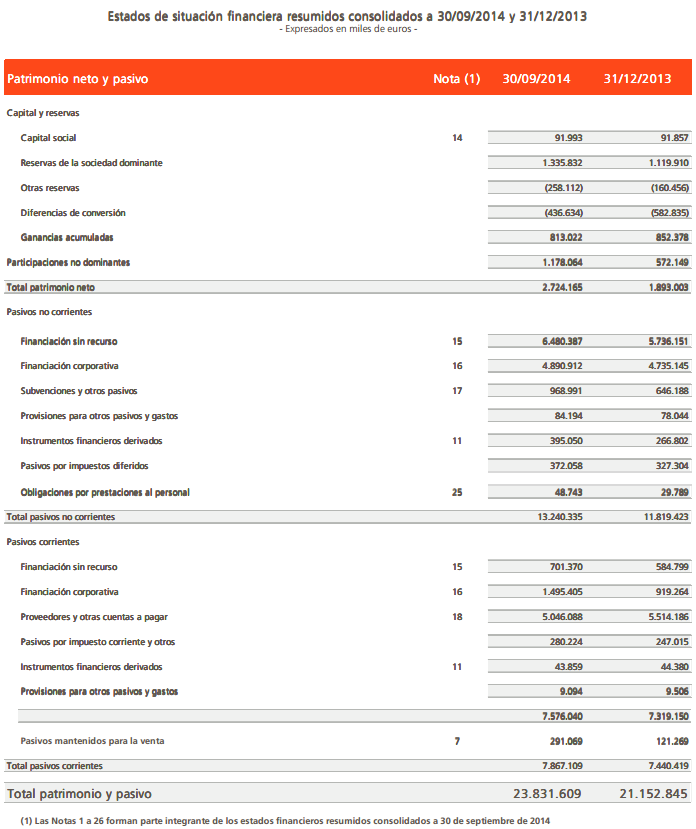The height and width of the screenshot is (829, 696).
Task: Click the 'Participaciones no dominantes' label
Action: pyautogui.click(x=68, y=262)
